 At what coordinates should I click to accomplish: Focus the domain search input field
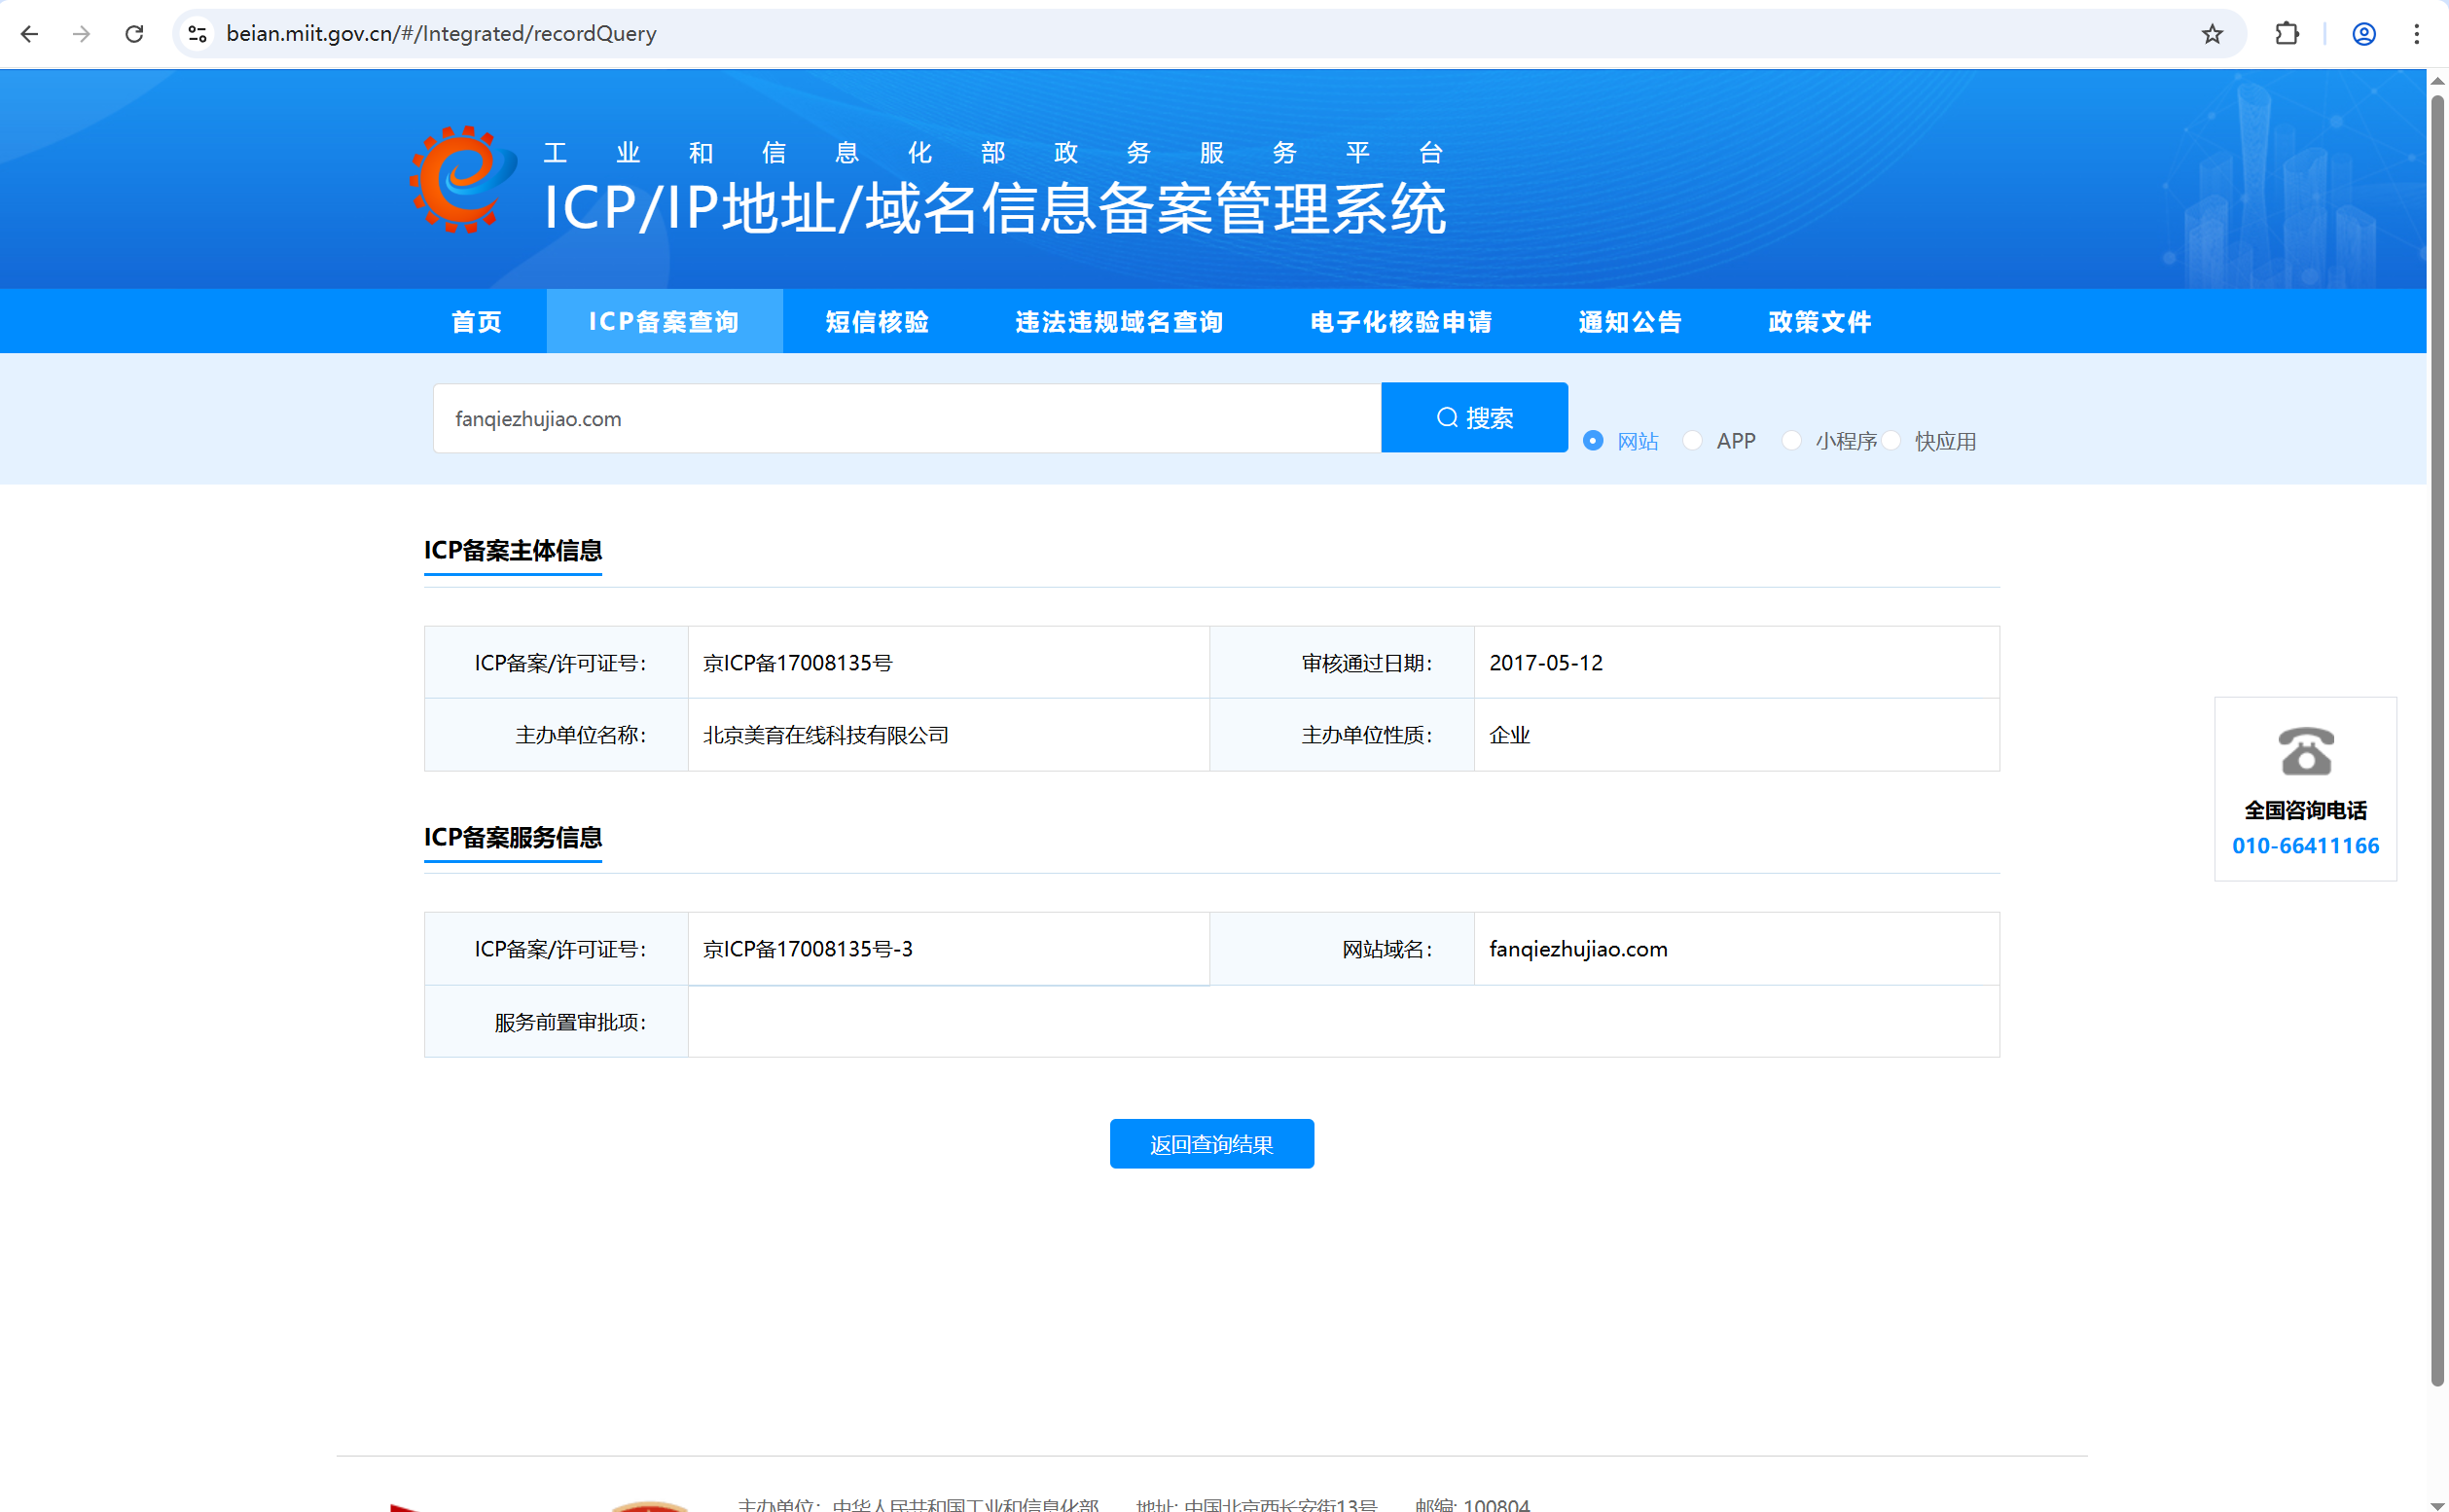pos(905,419)
